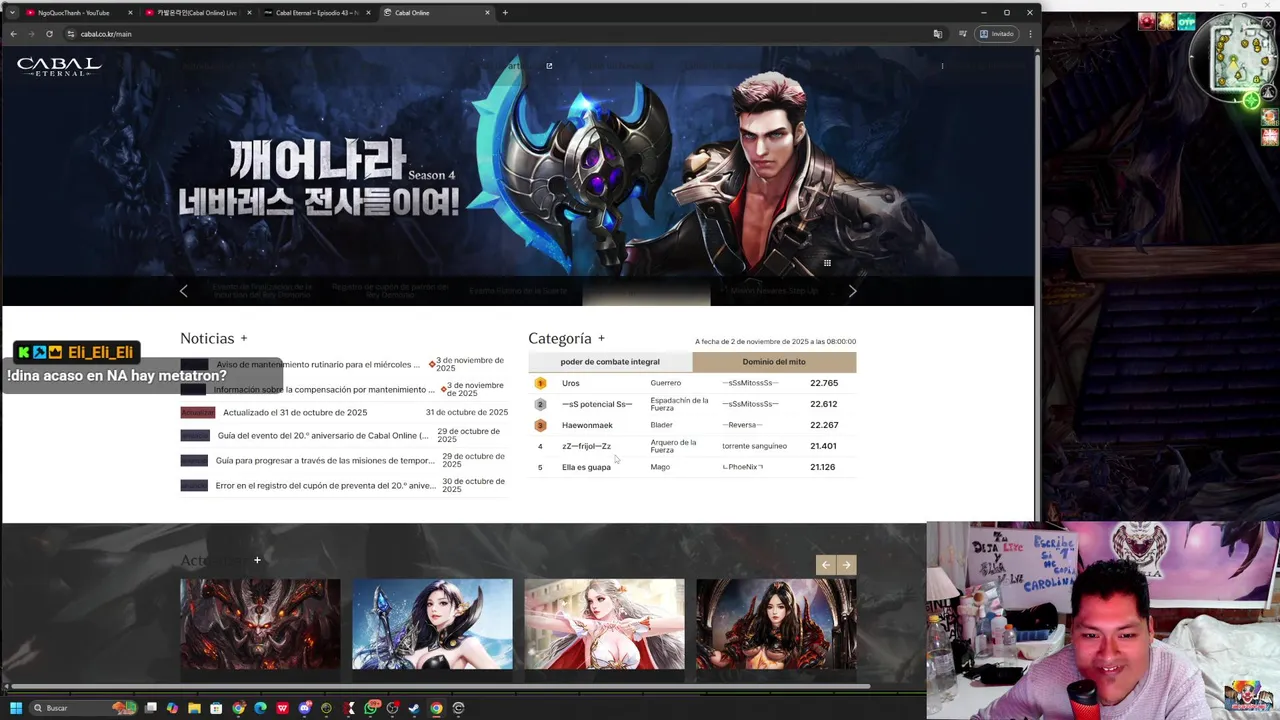
Task: Open the tab search dropdown arrow
Action: click(x=12, y=13)
